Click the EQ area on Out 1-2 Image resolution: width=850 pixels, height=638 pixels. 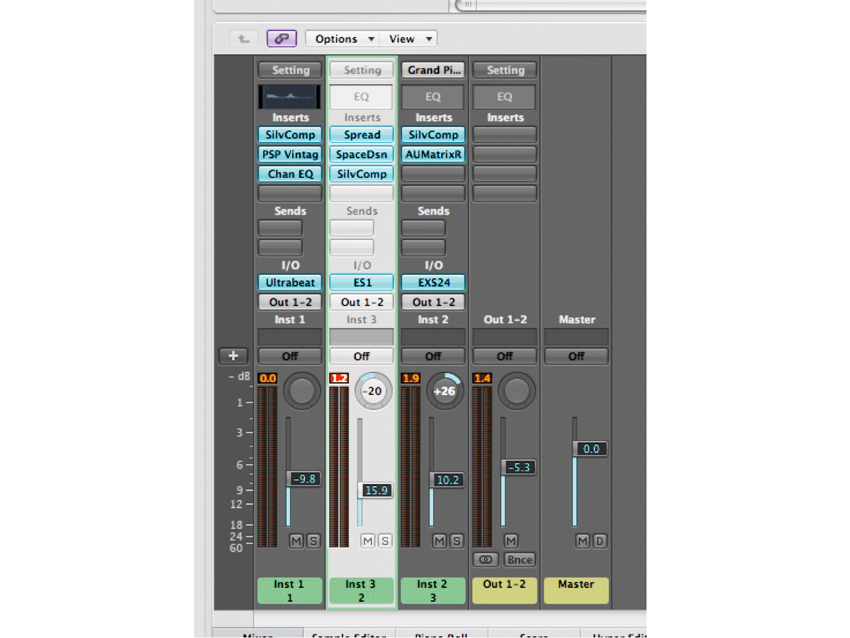click(505, 97)
